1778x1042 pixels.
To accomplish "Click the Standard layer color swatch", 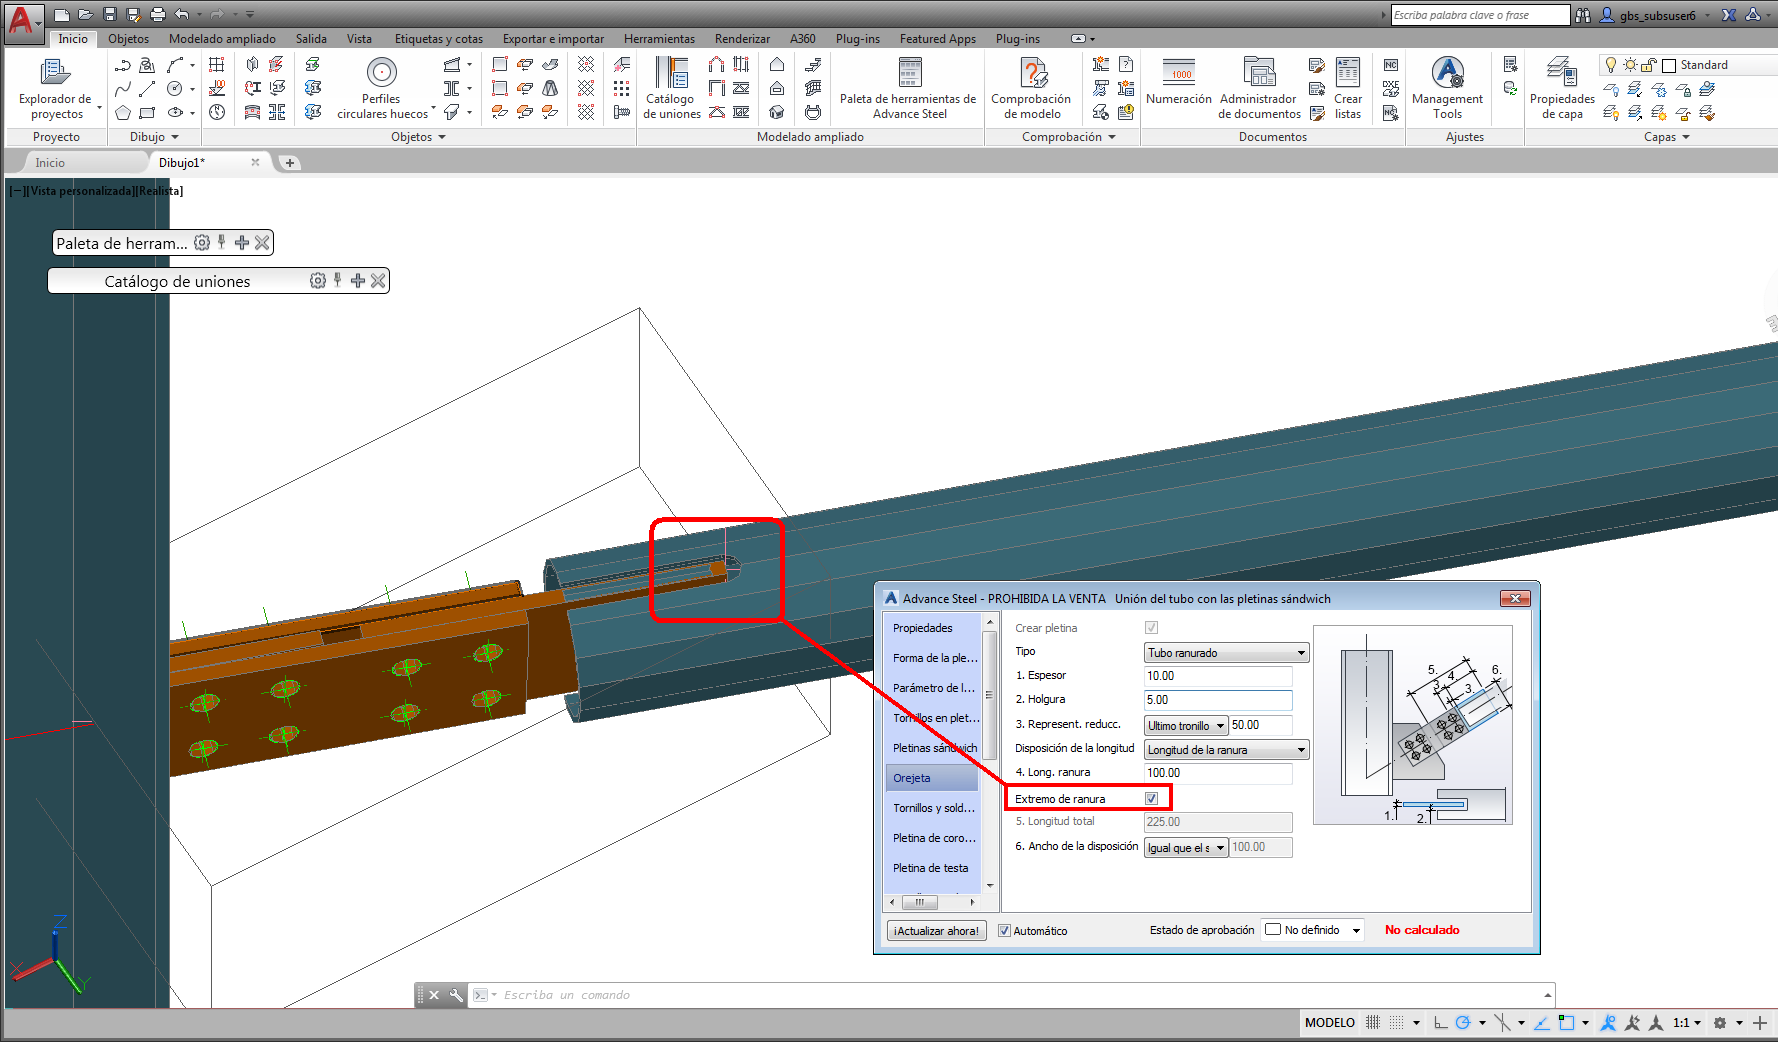I will (1669, 66).
